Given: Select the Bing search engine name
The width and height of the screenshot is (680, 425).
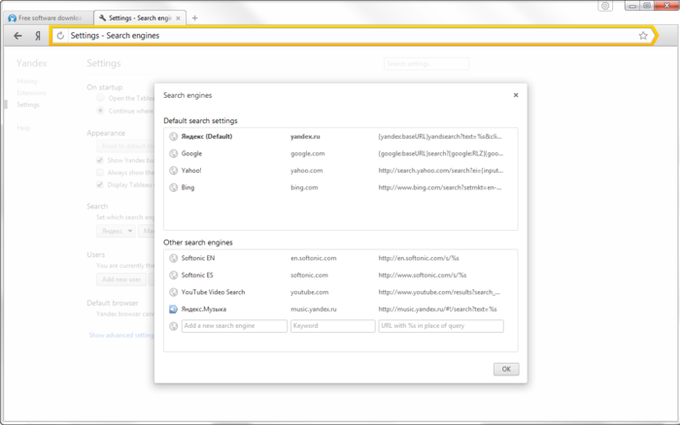Looking at the screenshot, I should pyautogui.click(x=188, y=187).
